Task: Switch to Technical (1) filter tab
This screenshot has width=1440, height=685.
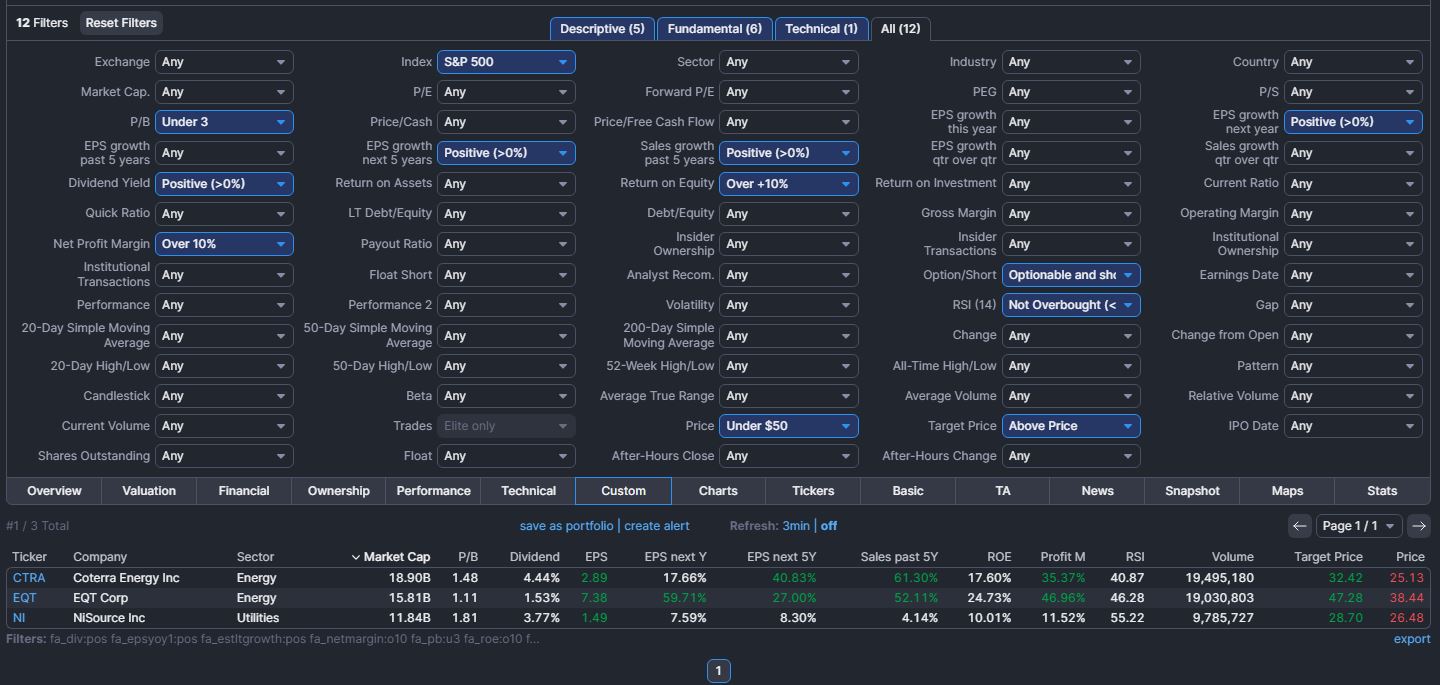Action: 821,29
